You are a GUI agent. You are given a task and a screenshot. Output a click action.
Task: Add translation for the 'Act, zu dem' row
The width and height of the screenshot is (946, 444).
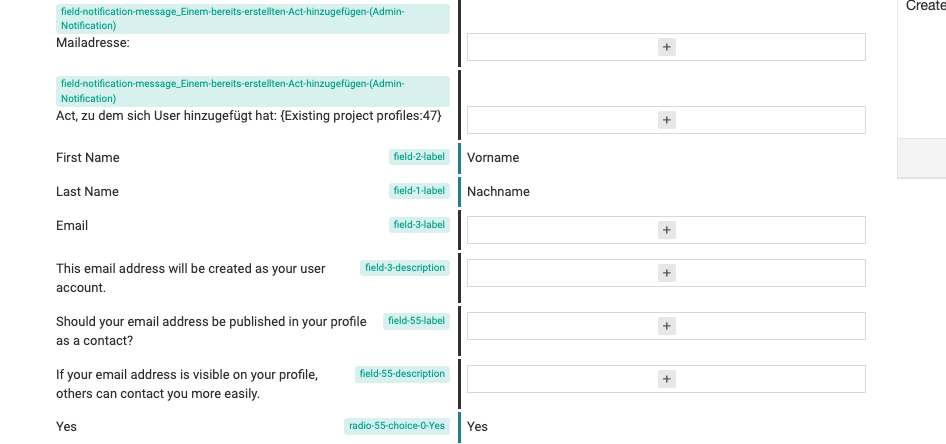pos(667,120)
